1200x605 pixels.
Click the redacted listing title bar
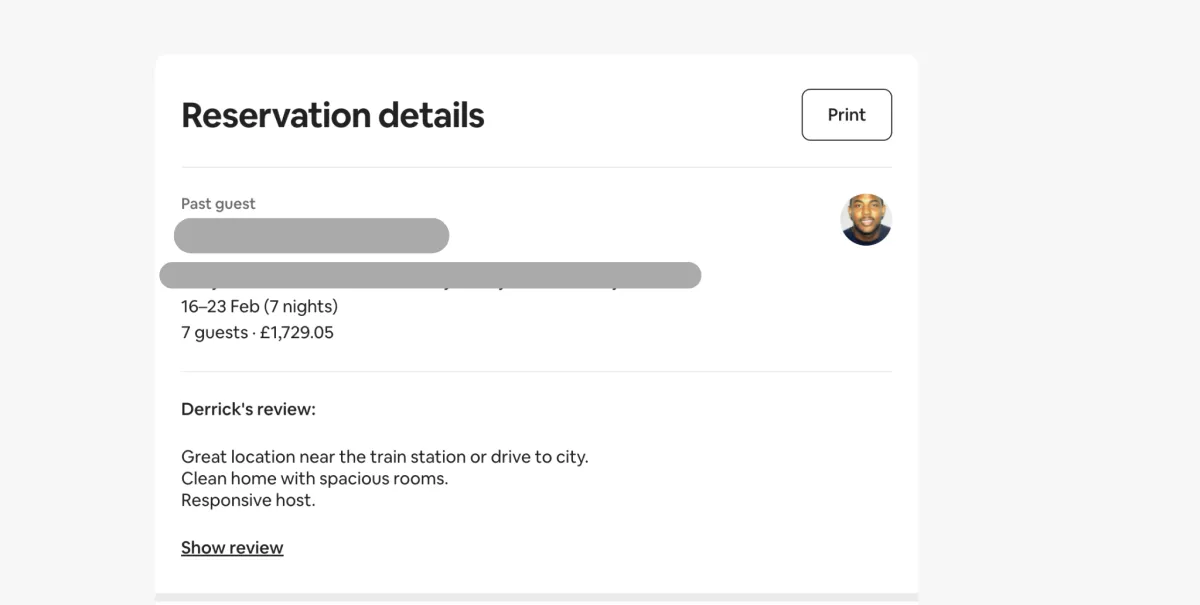430,275
